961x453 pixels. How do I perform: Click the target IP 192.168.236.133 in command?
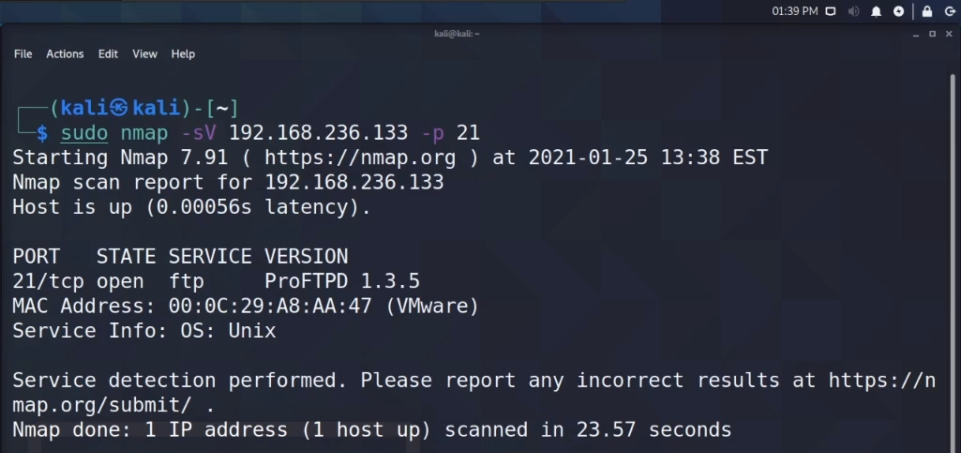tap(318, 133)
